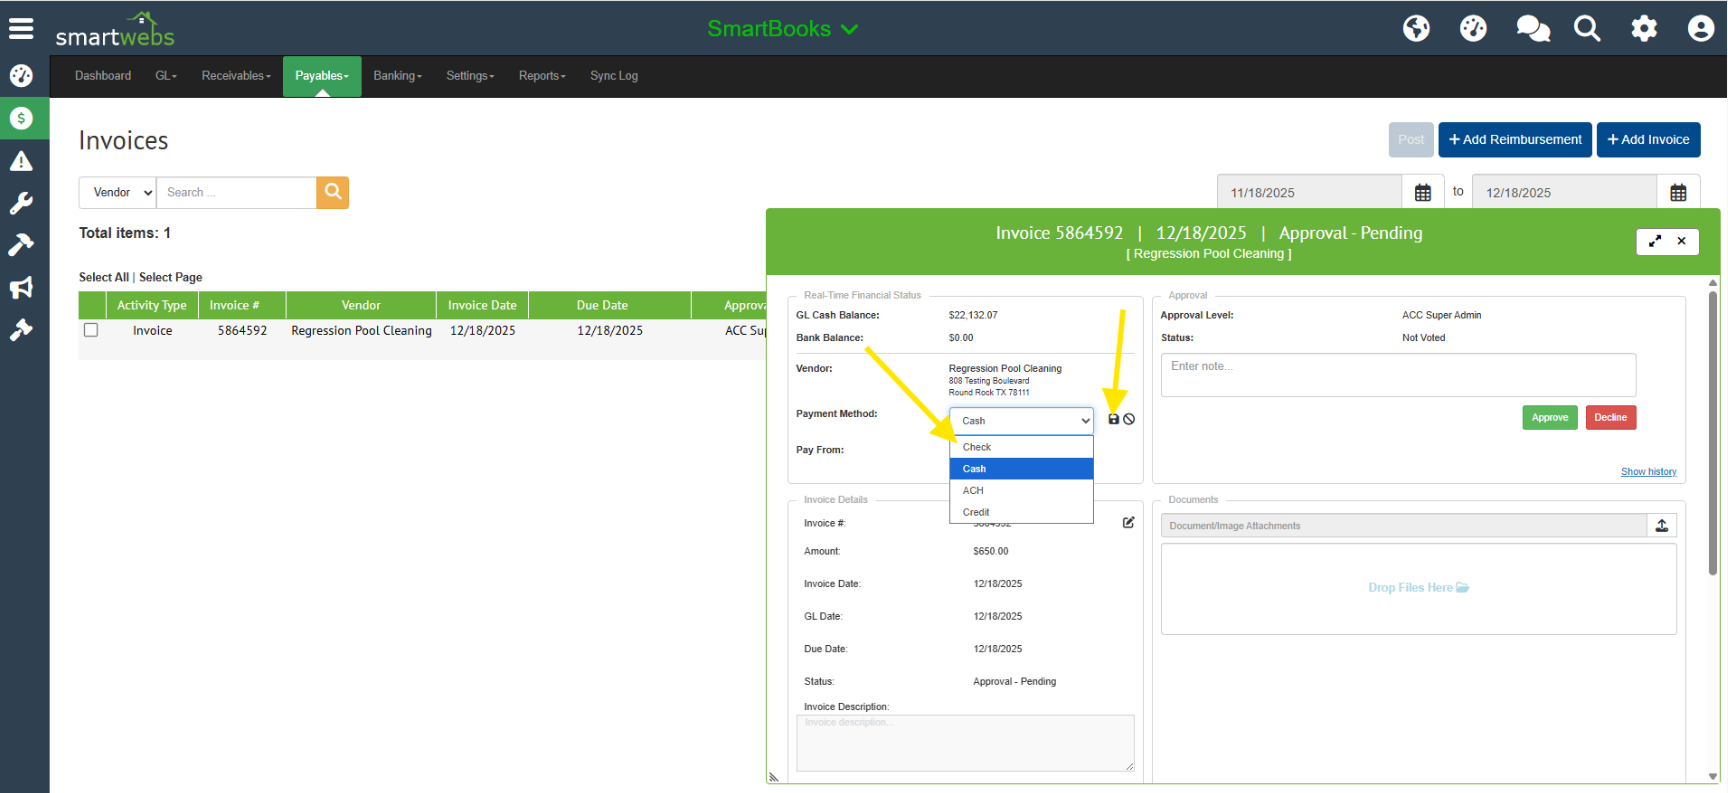The image size is (1728, 793).
Task: Click the invoice panel vertical scrollbar
Action: coord(1712,430)
